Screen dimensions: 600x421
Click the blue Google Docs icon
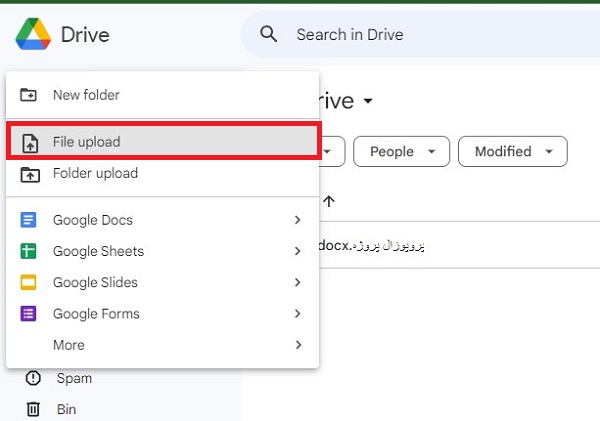pos(28,220)
